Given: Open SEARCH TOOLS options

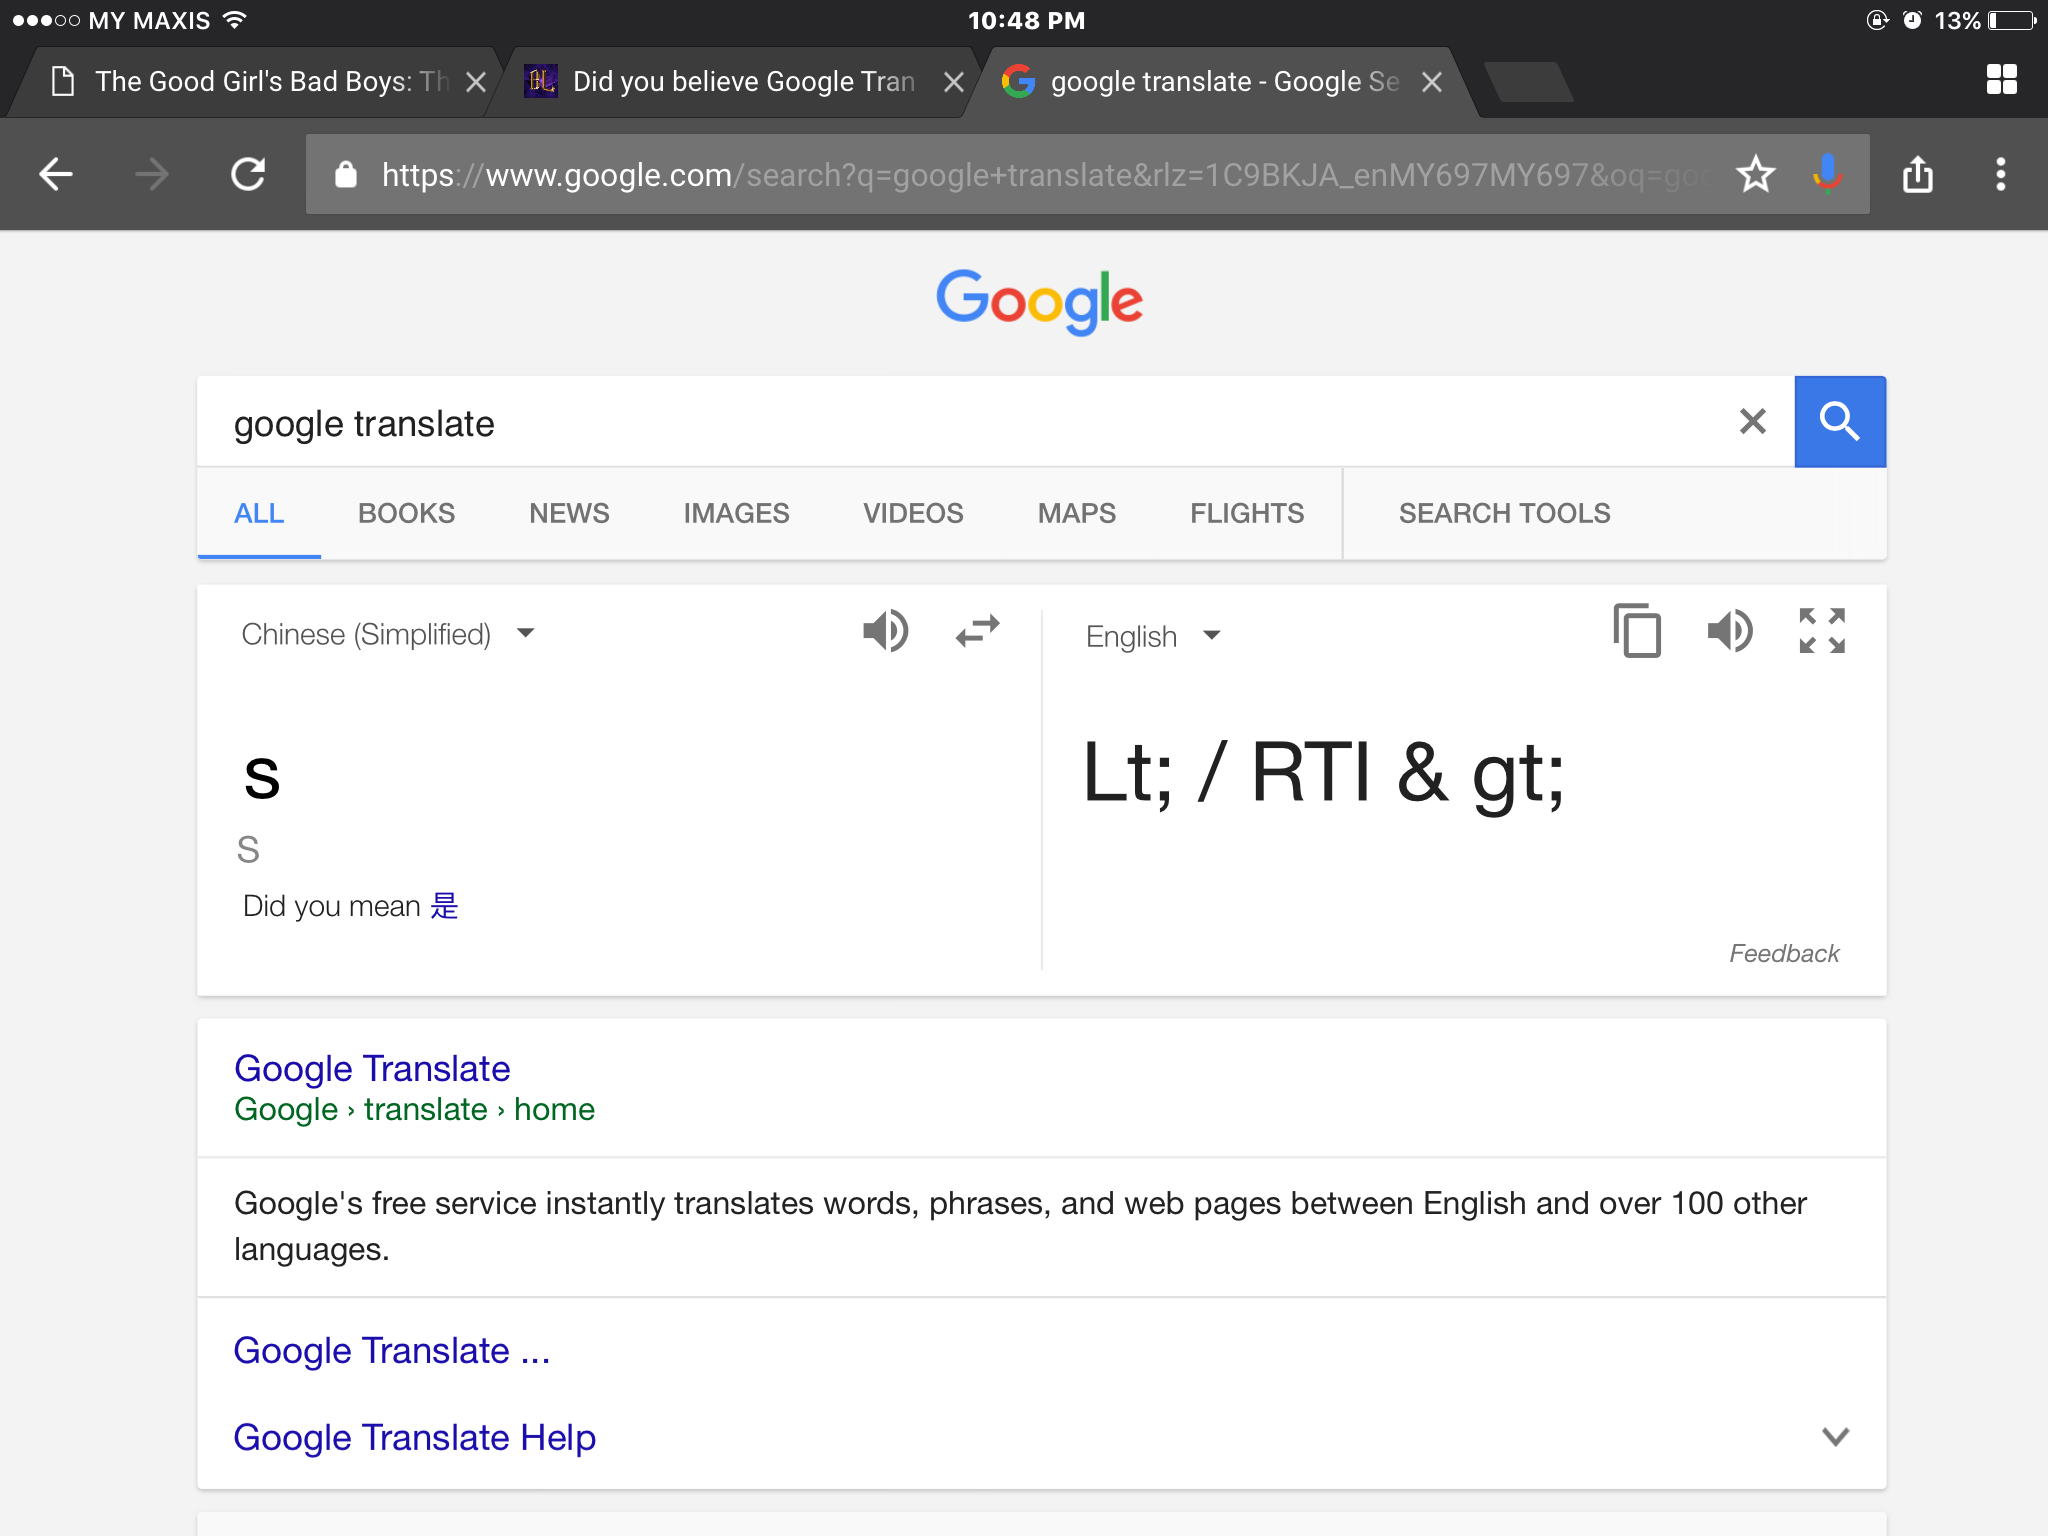Looking at the screenshot, I should [1504, 513].
